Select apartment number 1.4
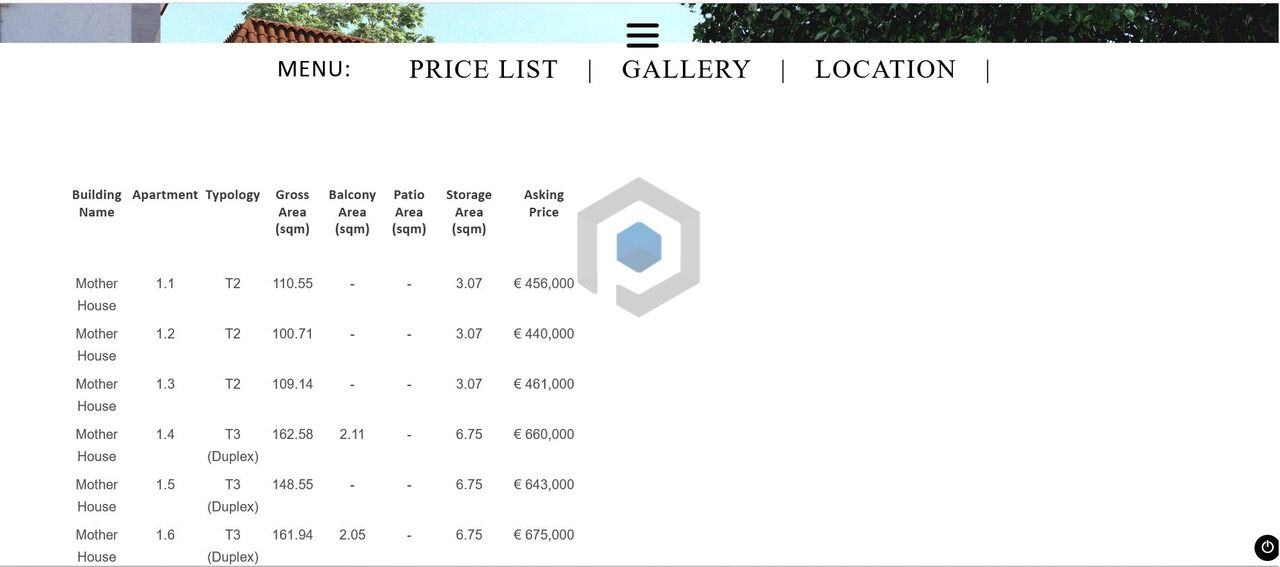This screenshot has height=567, width=1280. 165,434
